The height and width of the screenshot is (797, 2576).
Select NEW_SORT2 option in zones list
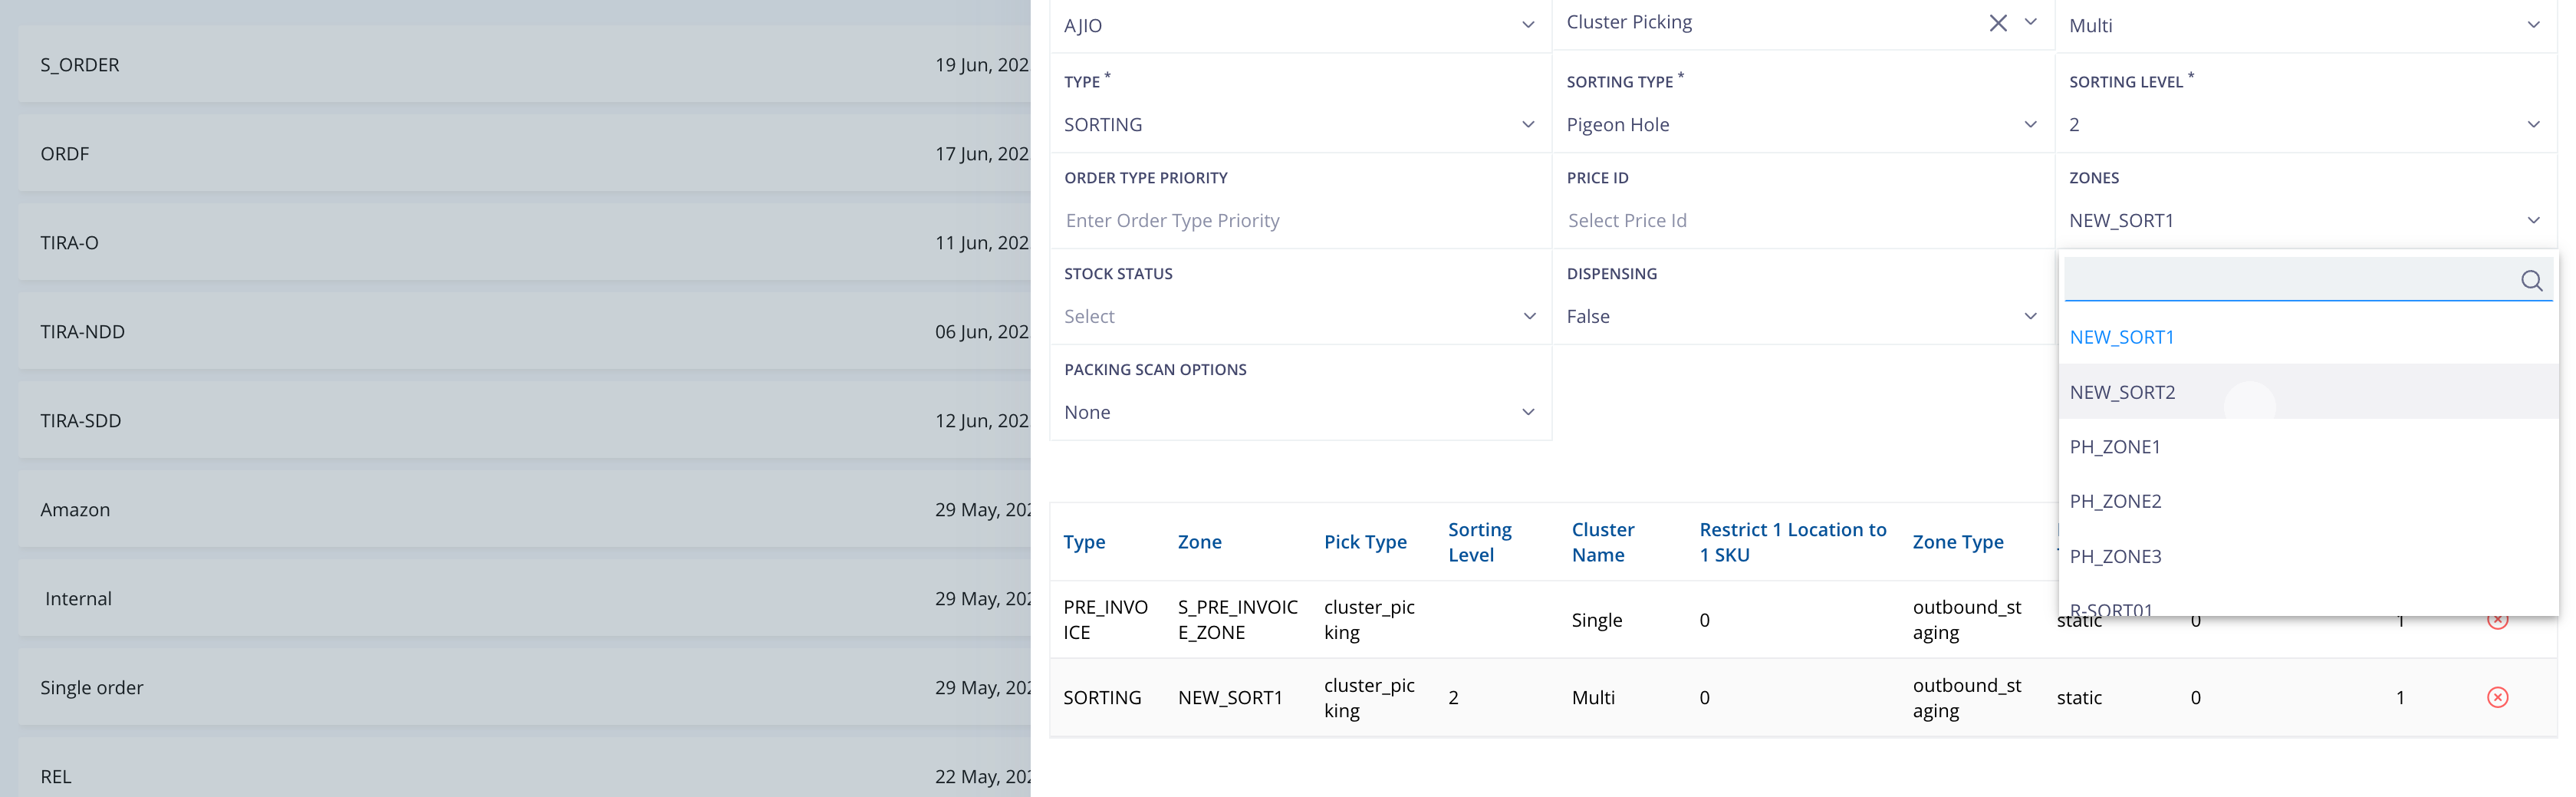coord(2308,392)
